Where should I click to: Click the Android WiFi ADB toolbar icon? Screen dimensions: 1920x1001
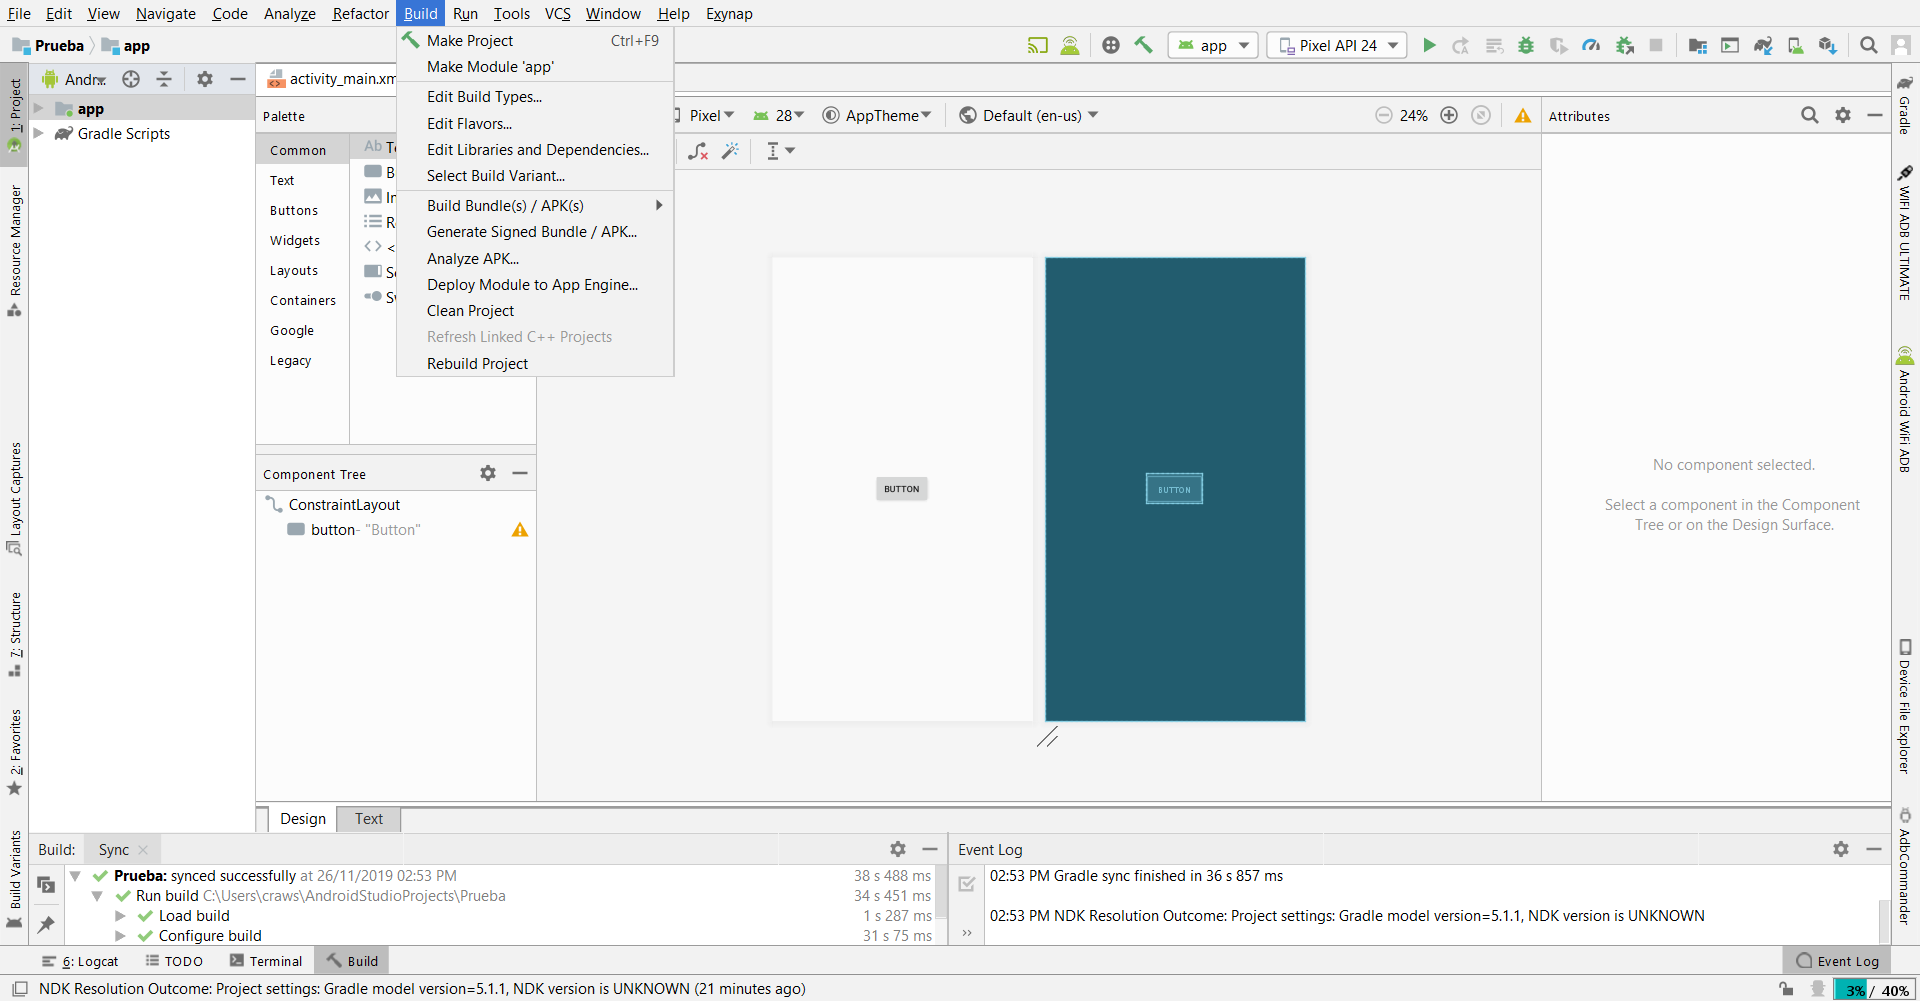pyautogui.click(x=1070, y=45)
